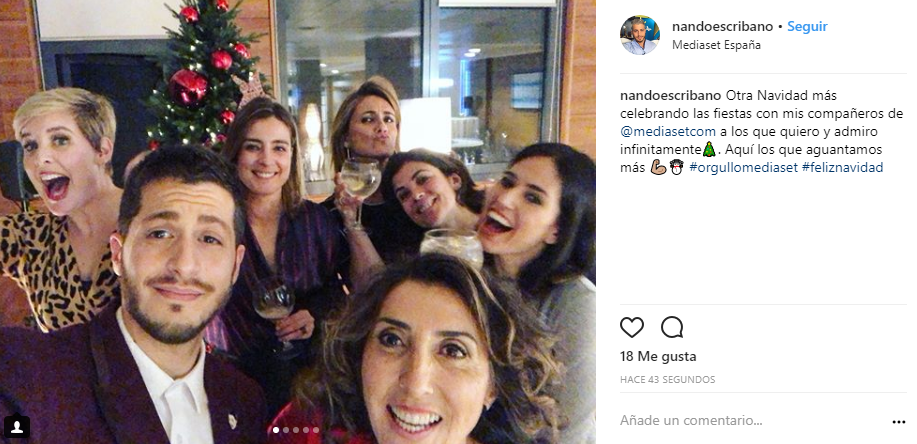Select the first carousel dot
Viewport: 917px width, 444px height.
point(275,430)
